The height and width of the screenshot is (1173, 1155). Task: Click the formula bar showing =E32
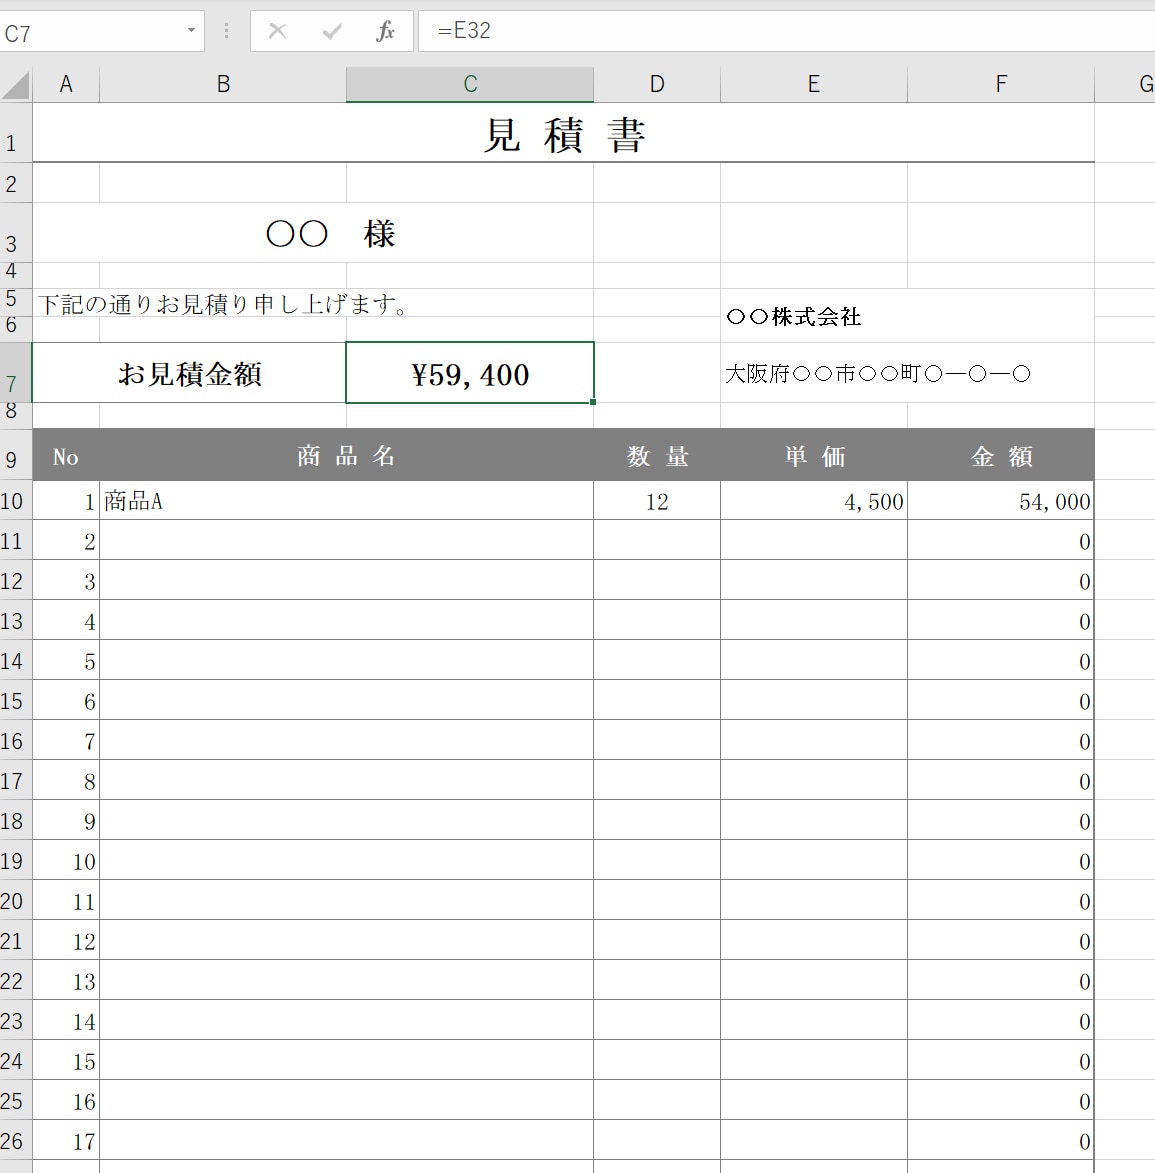pyautogui.click(x=785, y=31)
